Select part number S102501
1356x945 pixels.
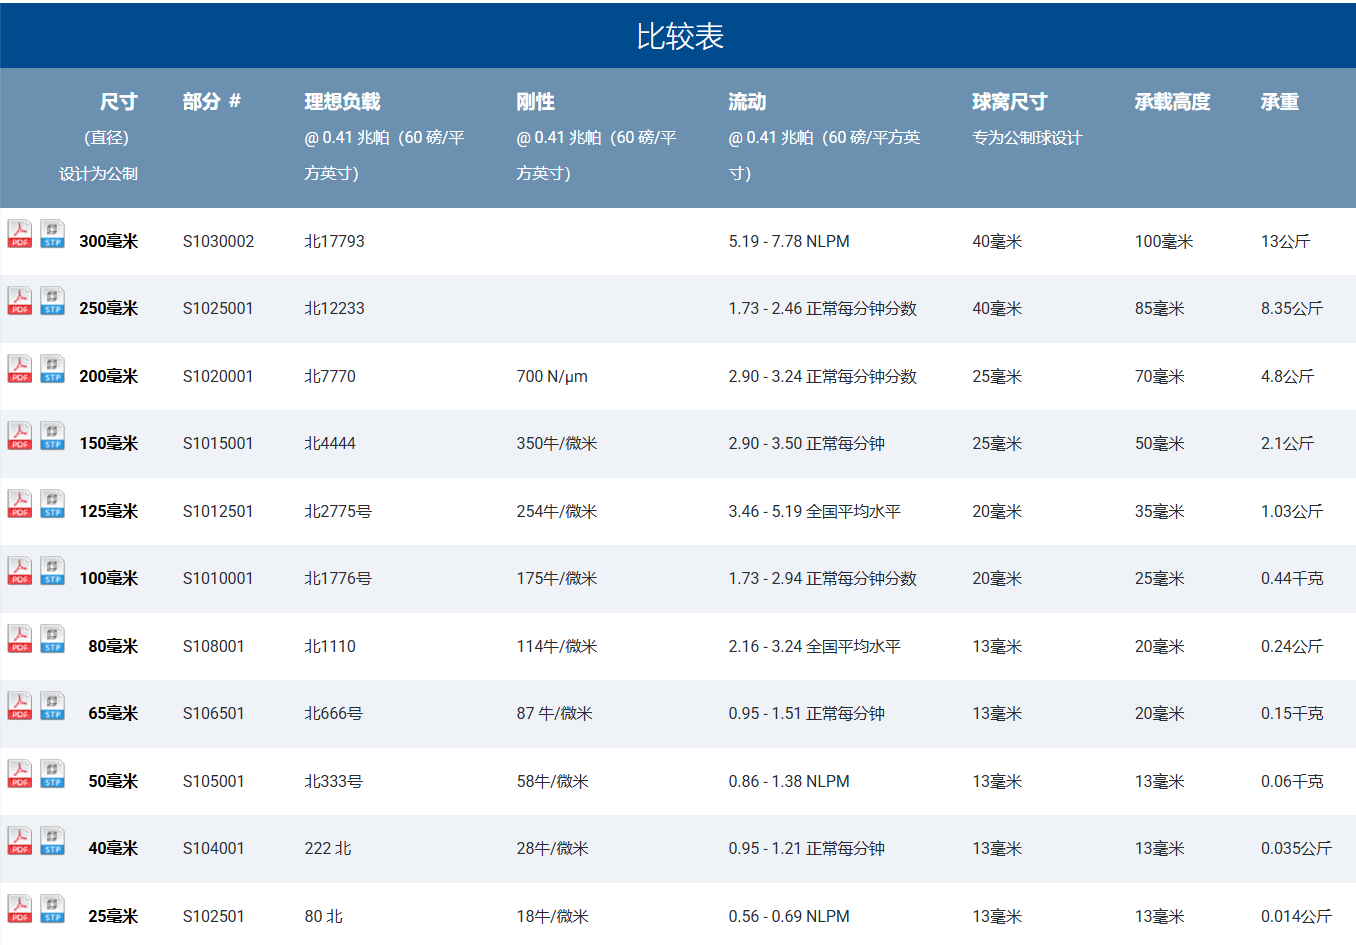[213, 916]
